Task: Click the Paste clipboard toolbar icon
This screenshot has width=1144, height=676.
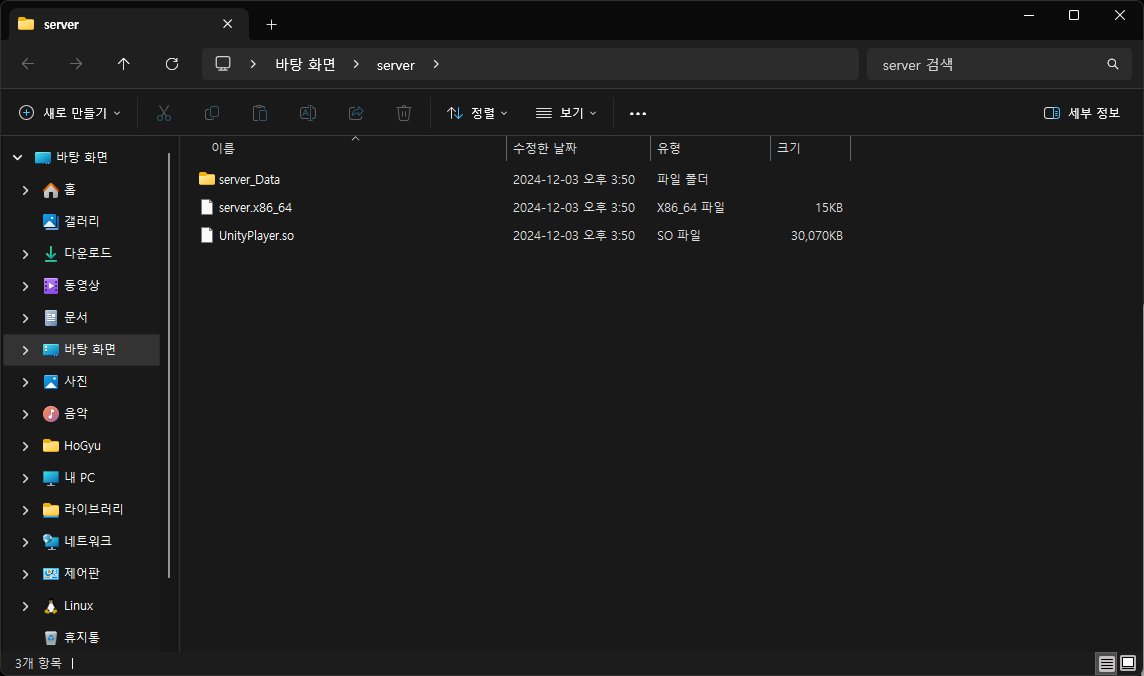Action: (x=260, y=113)
